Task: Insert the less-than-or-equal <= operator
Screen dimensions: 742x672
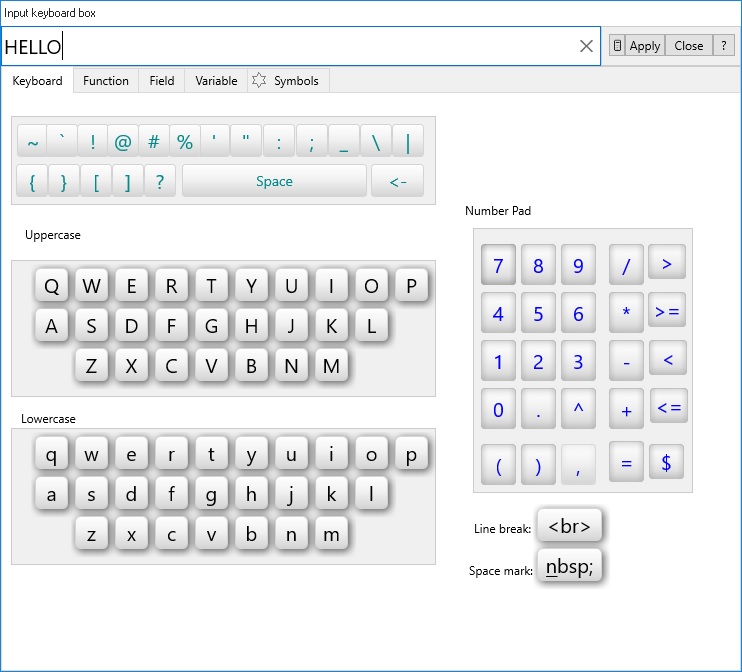Action: tap(669, 406)
